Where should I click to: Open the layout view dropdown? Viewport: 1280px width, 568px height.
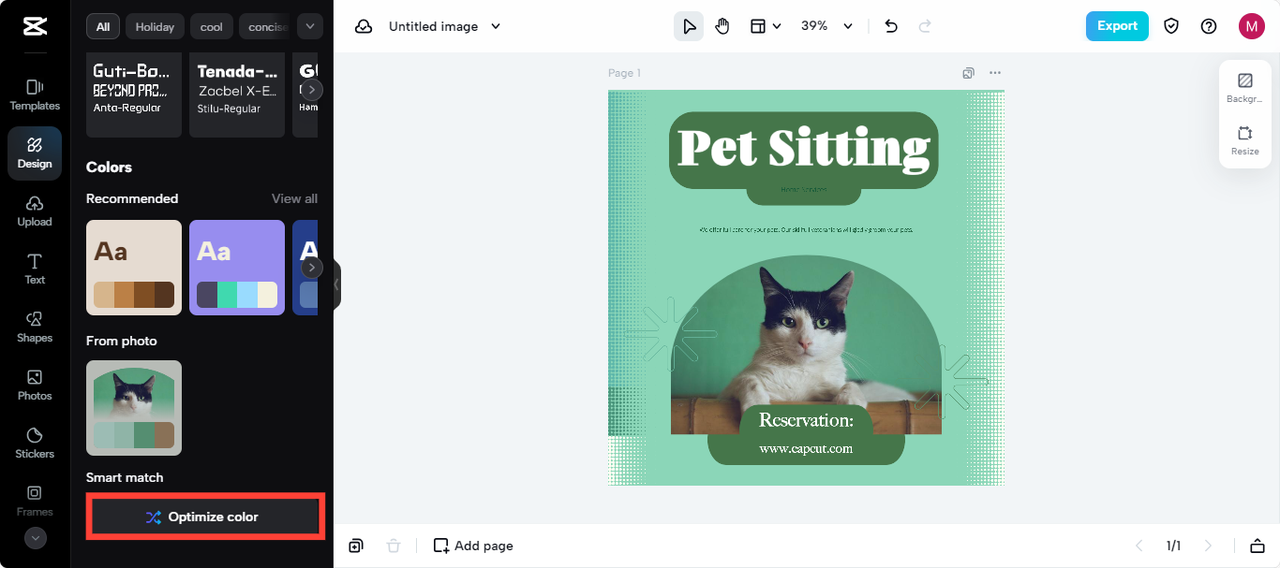point(765,26)
